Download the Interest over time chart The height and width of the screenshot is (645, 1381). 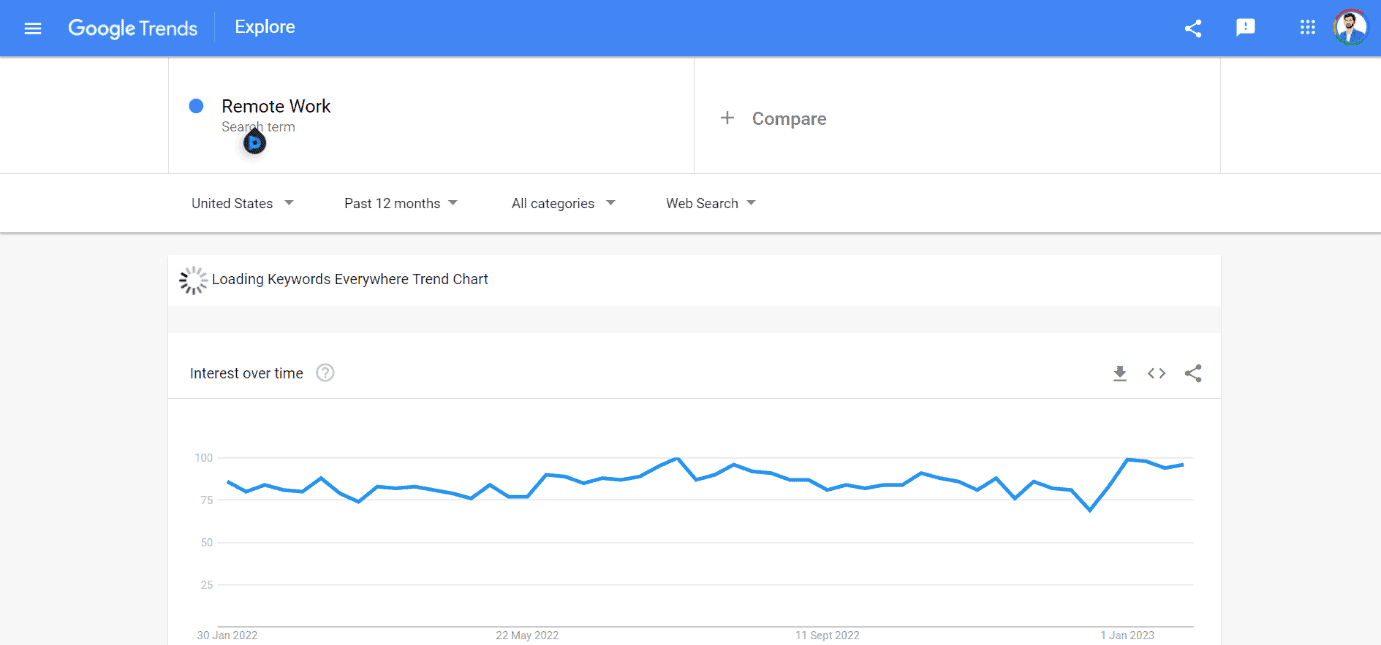point(1120,373)
